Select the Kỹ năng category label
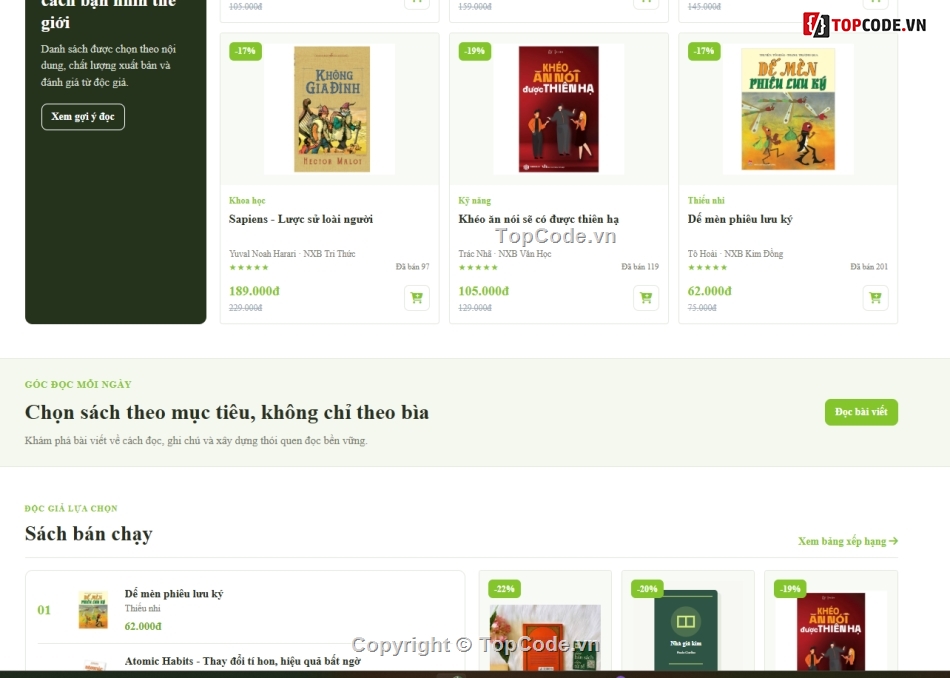Image resolution: width=950 pixels, height=678 pixels. [474, 201]
